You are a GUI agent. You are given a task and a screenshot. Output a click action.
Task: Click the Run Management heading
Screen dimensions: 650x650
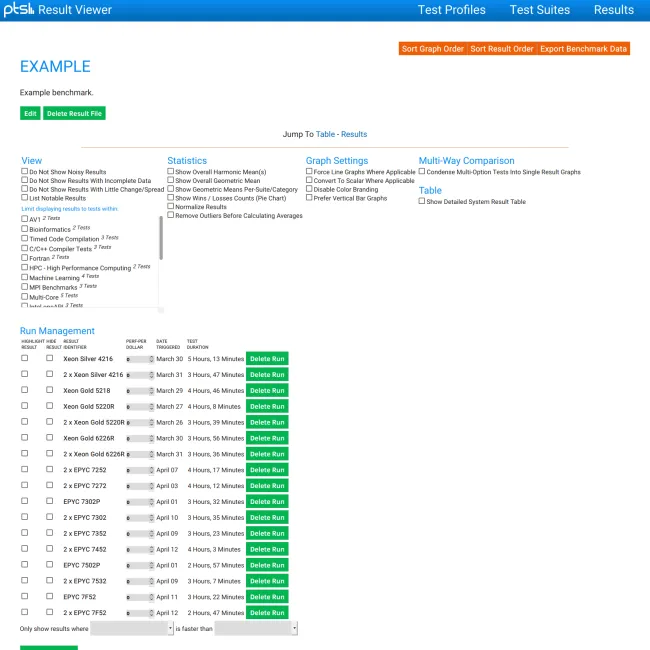(57, 331)
